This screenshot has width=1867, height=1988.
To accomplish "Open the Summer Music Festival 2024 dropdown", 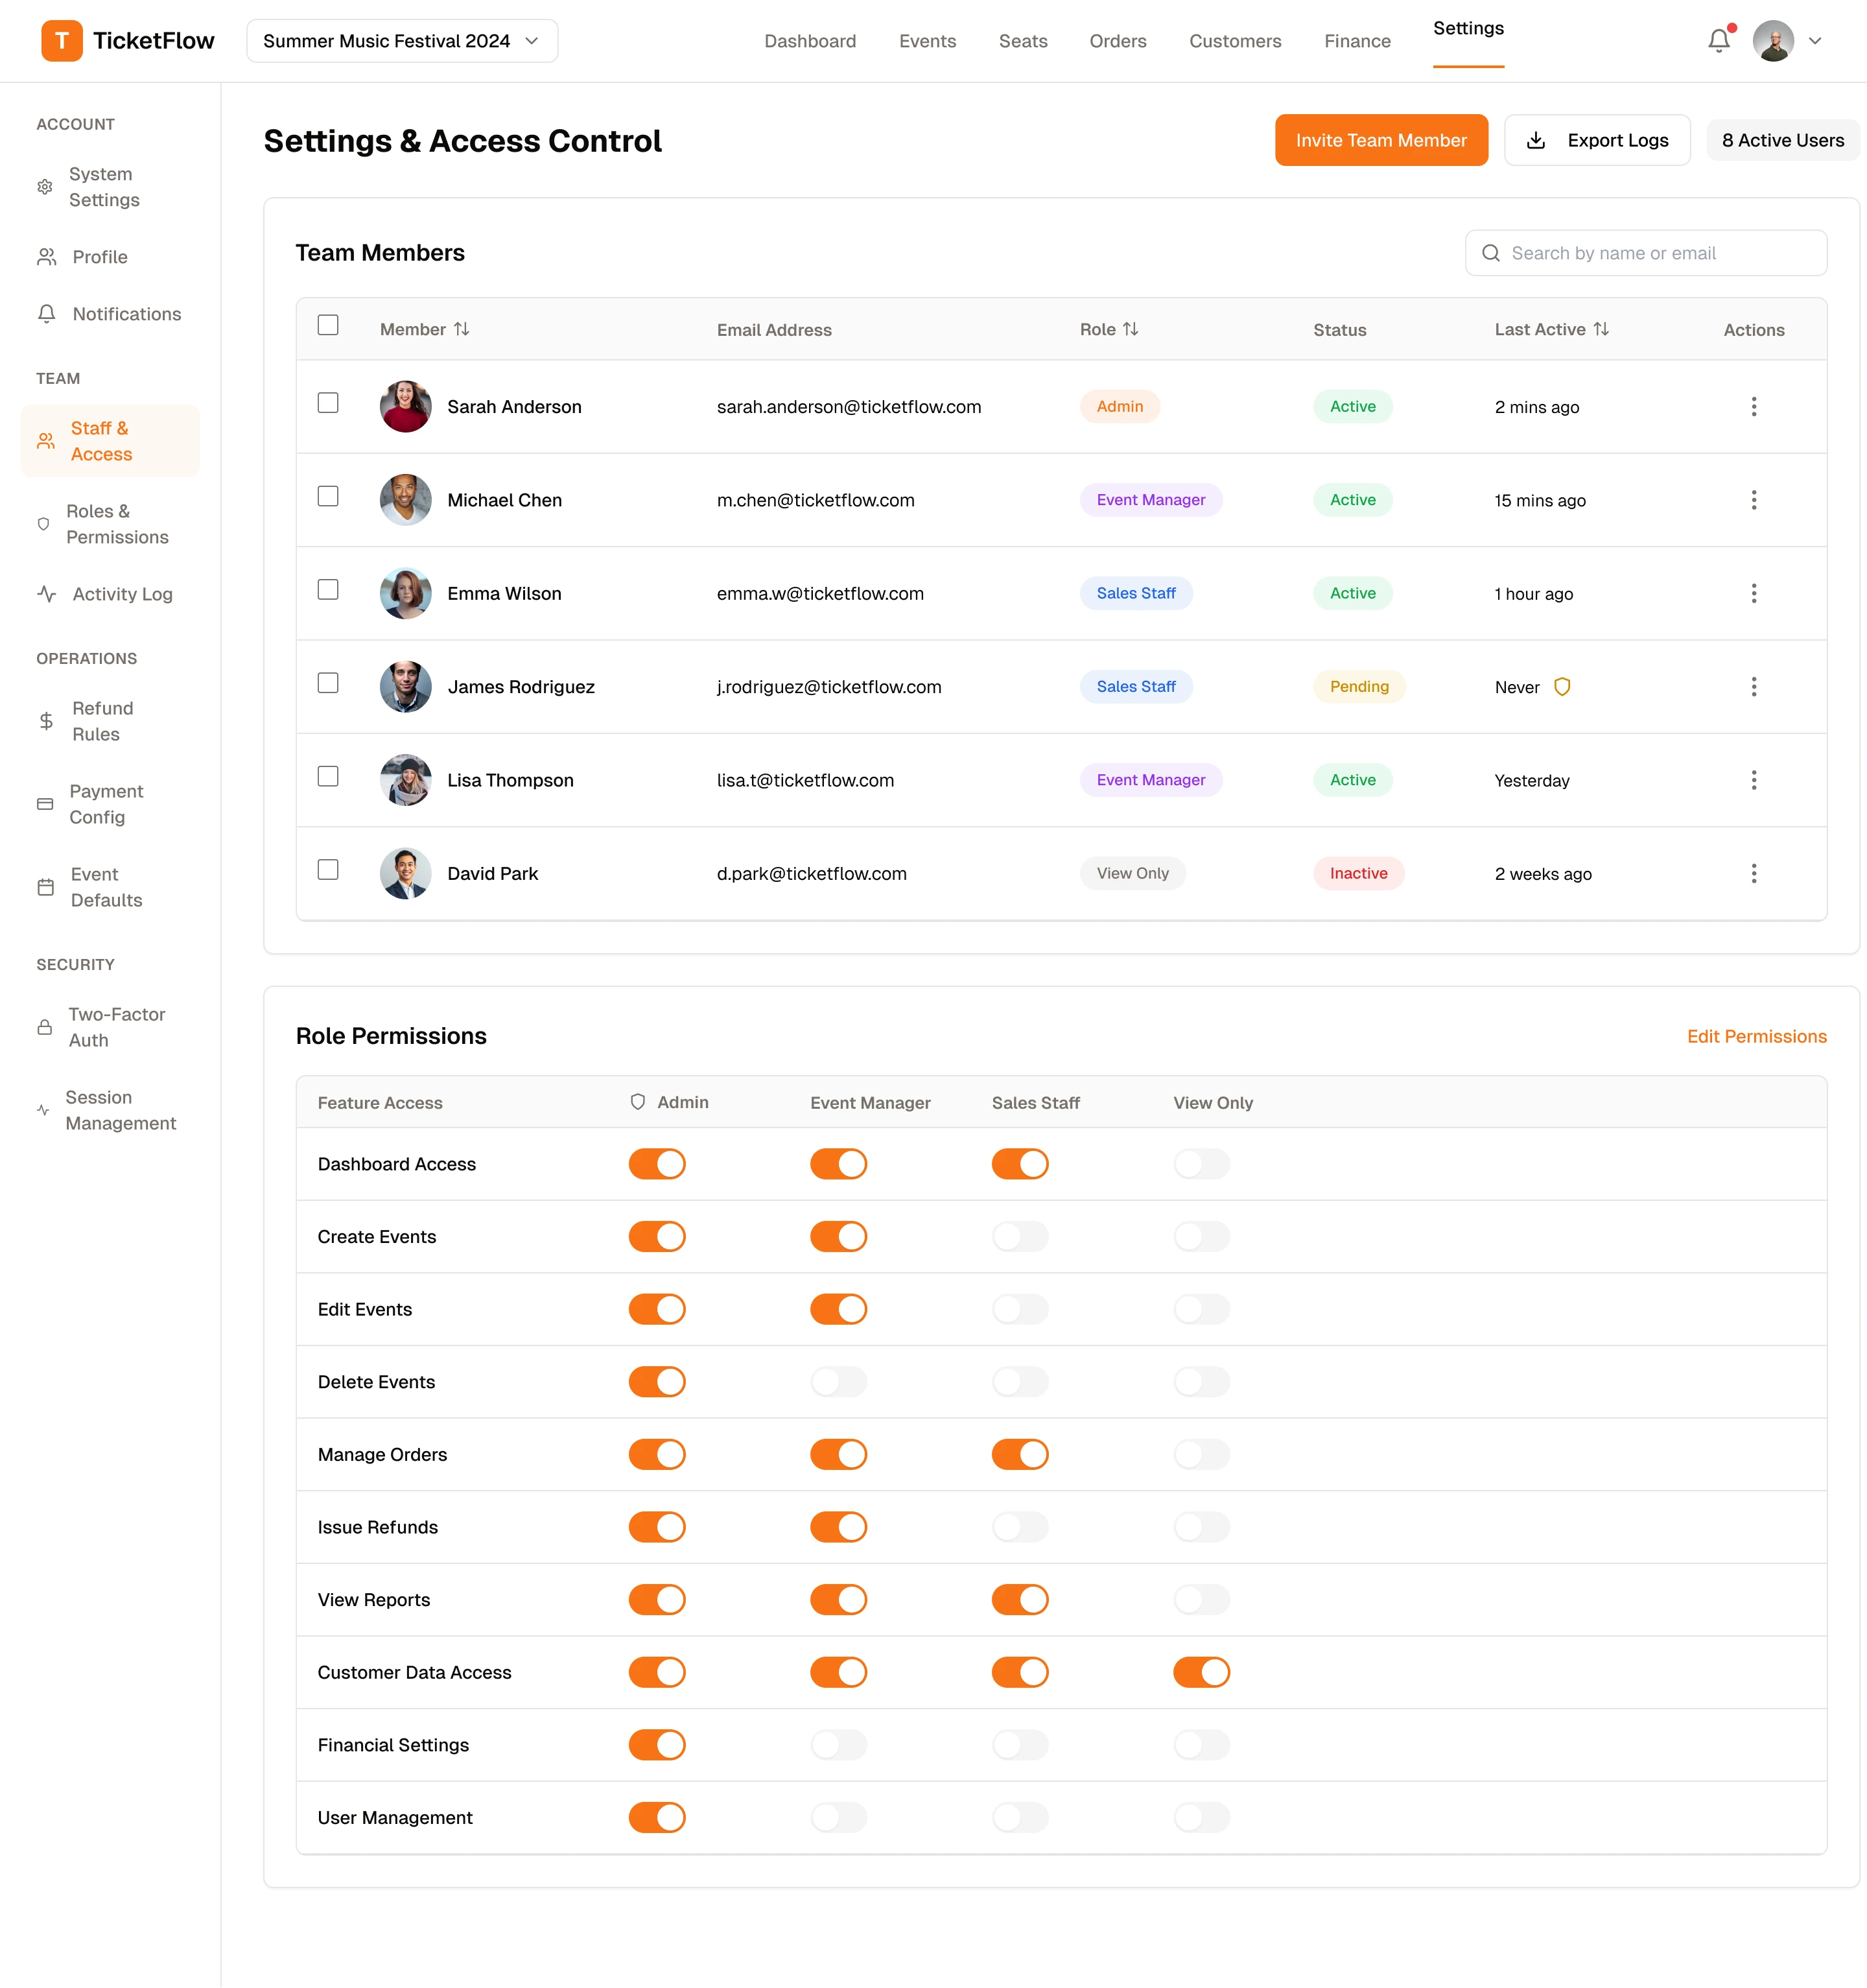I will pos(402,41).
